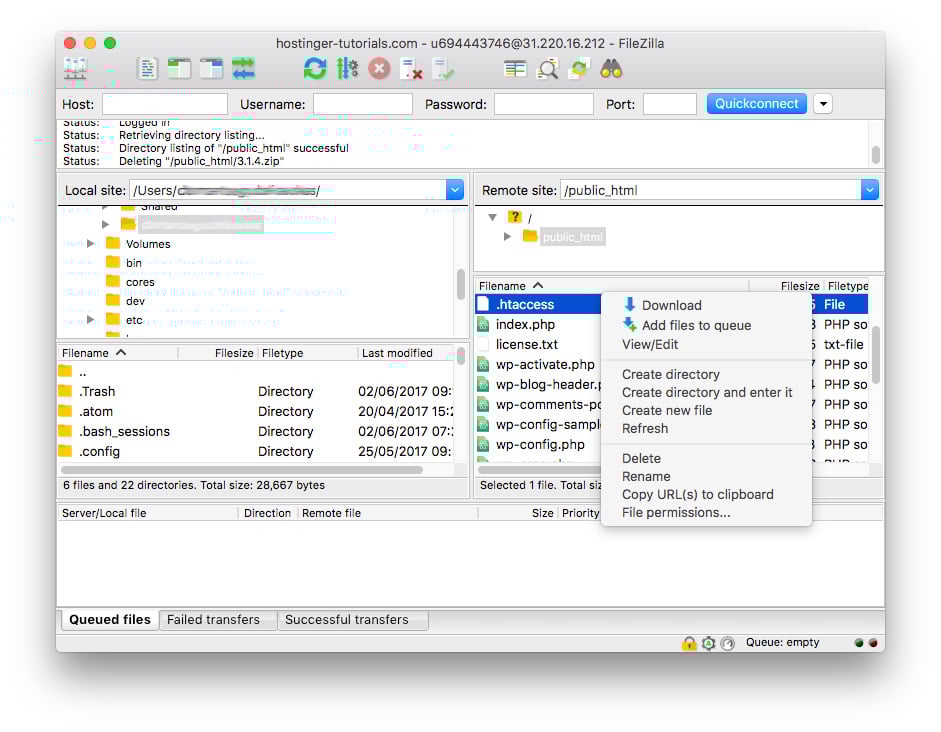Click the .htaccess file icon

(x=483, y=304)
